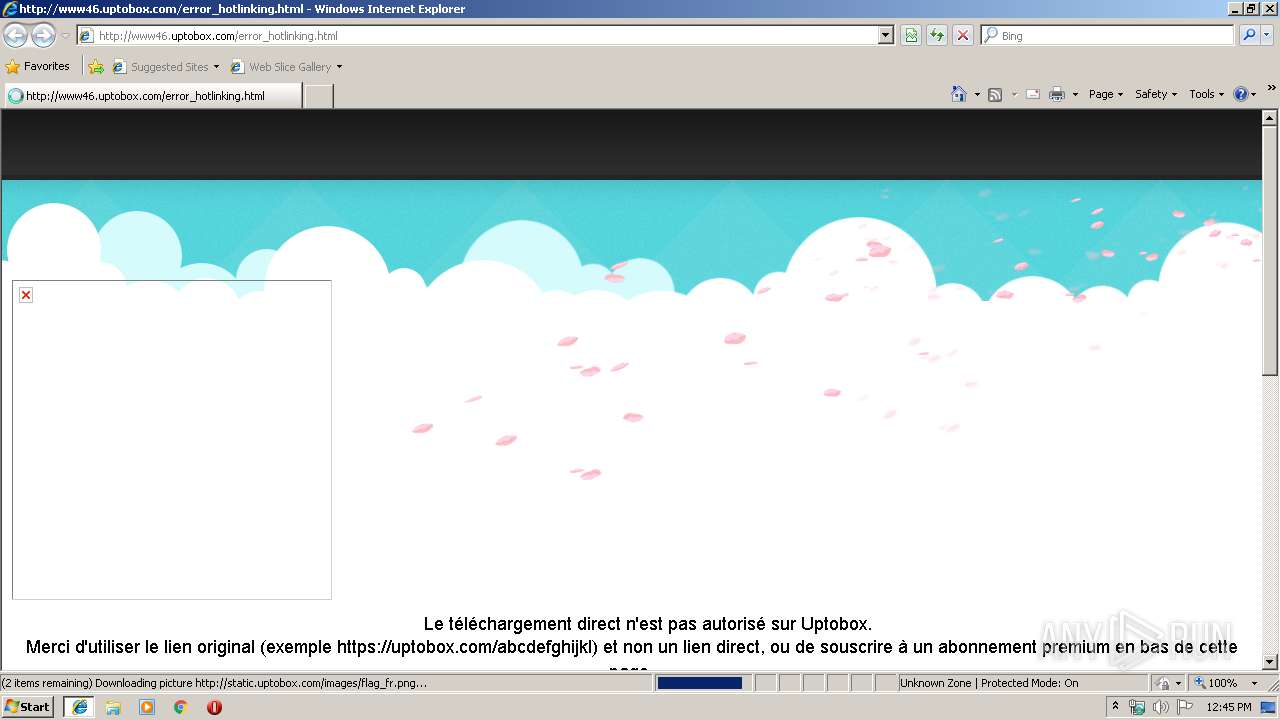Expand the Home button dropdown arrow

(977, 95)
